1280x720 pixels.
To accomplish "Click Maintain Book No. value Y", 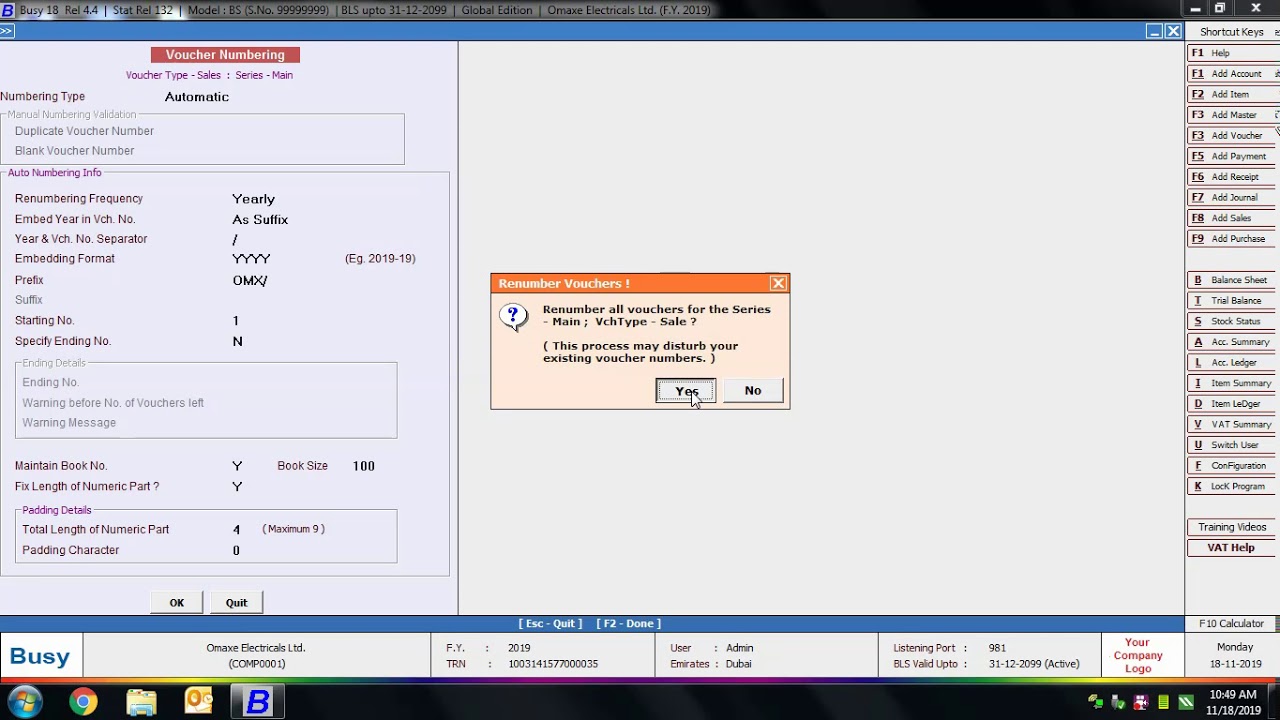I will (x=237, y=466).
